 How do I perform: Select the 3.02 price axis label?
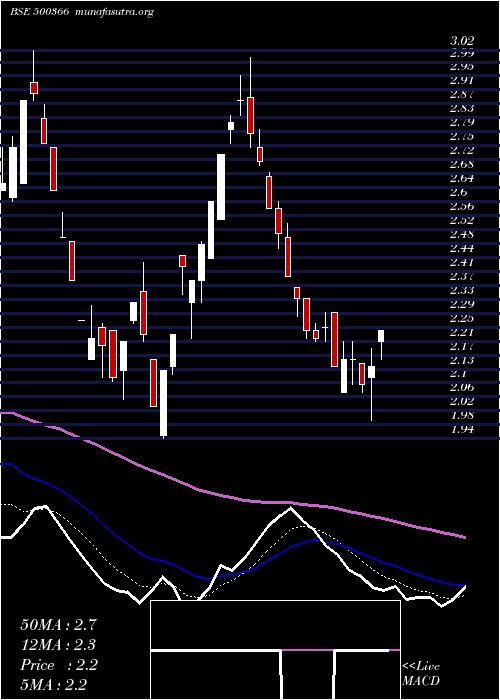tap(462, 42)
